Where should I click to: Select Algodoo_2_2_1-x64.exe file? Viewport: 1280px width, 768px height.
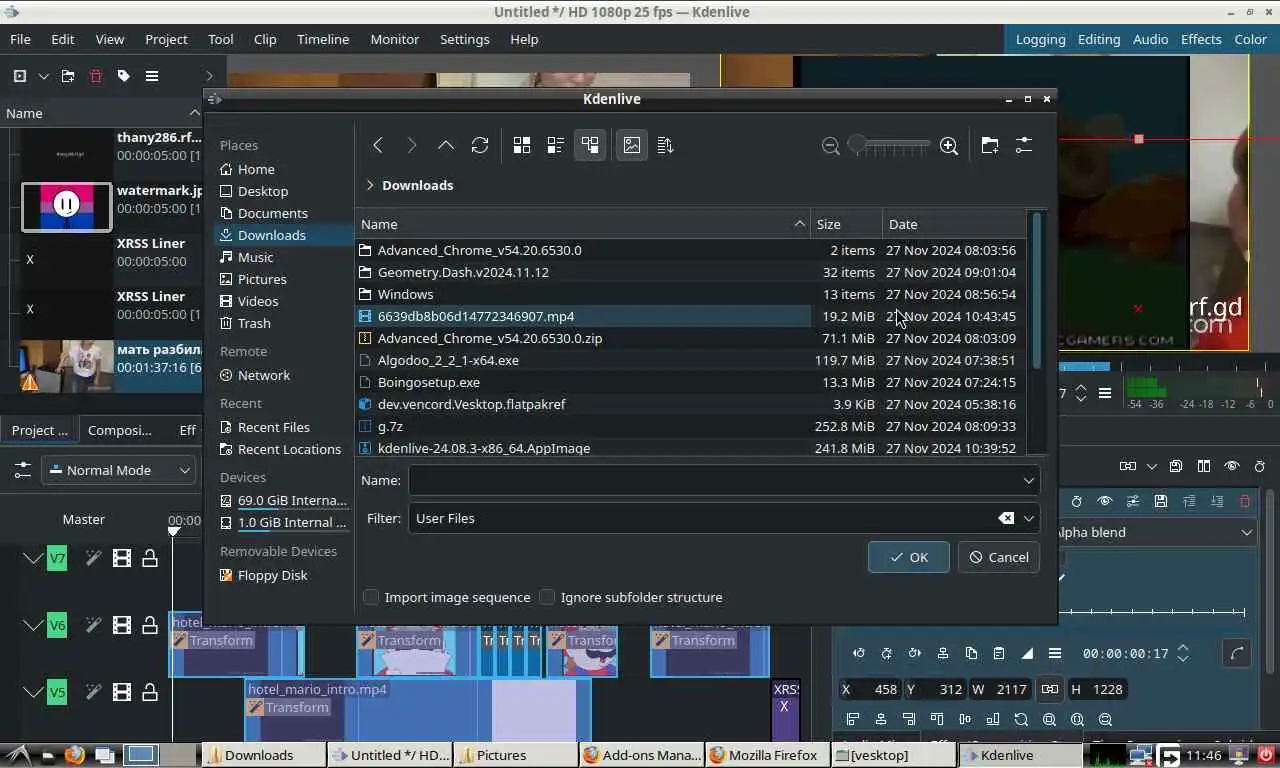[x=582, y=360]
